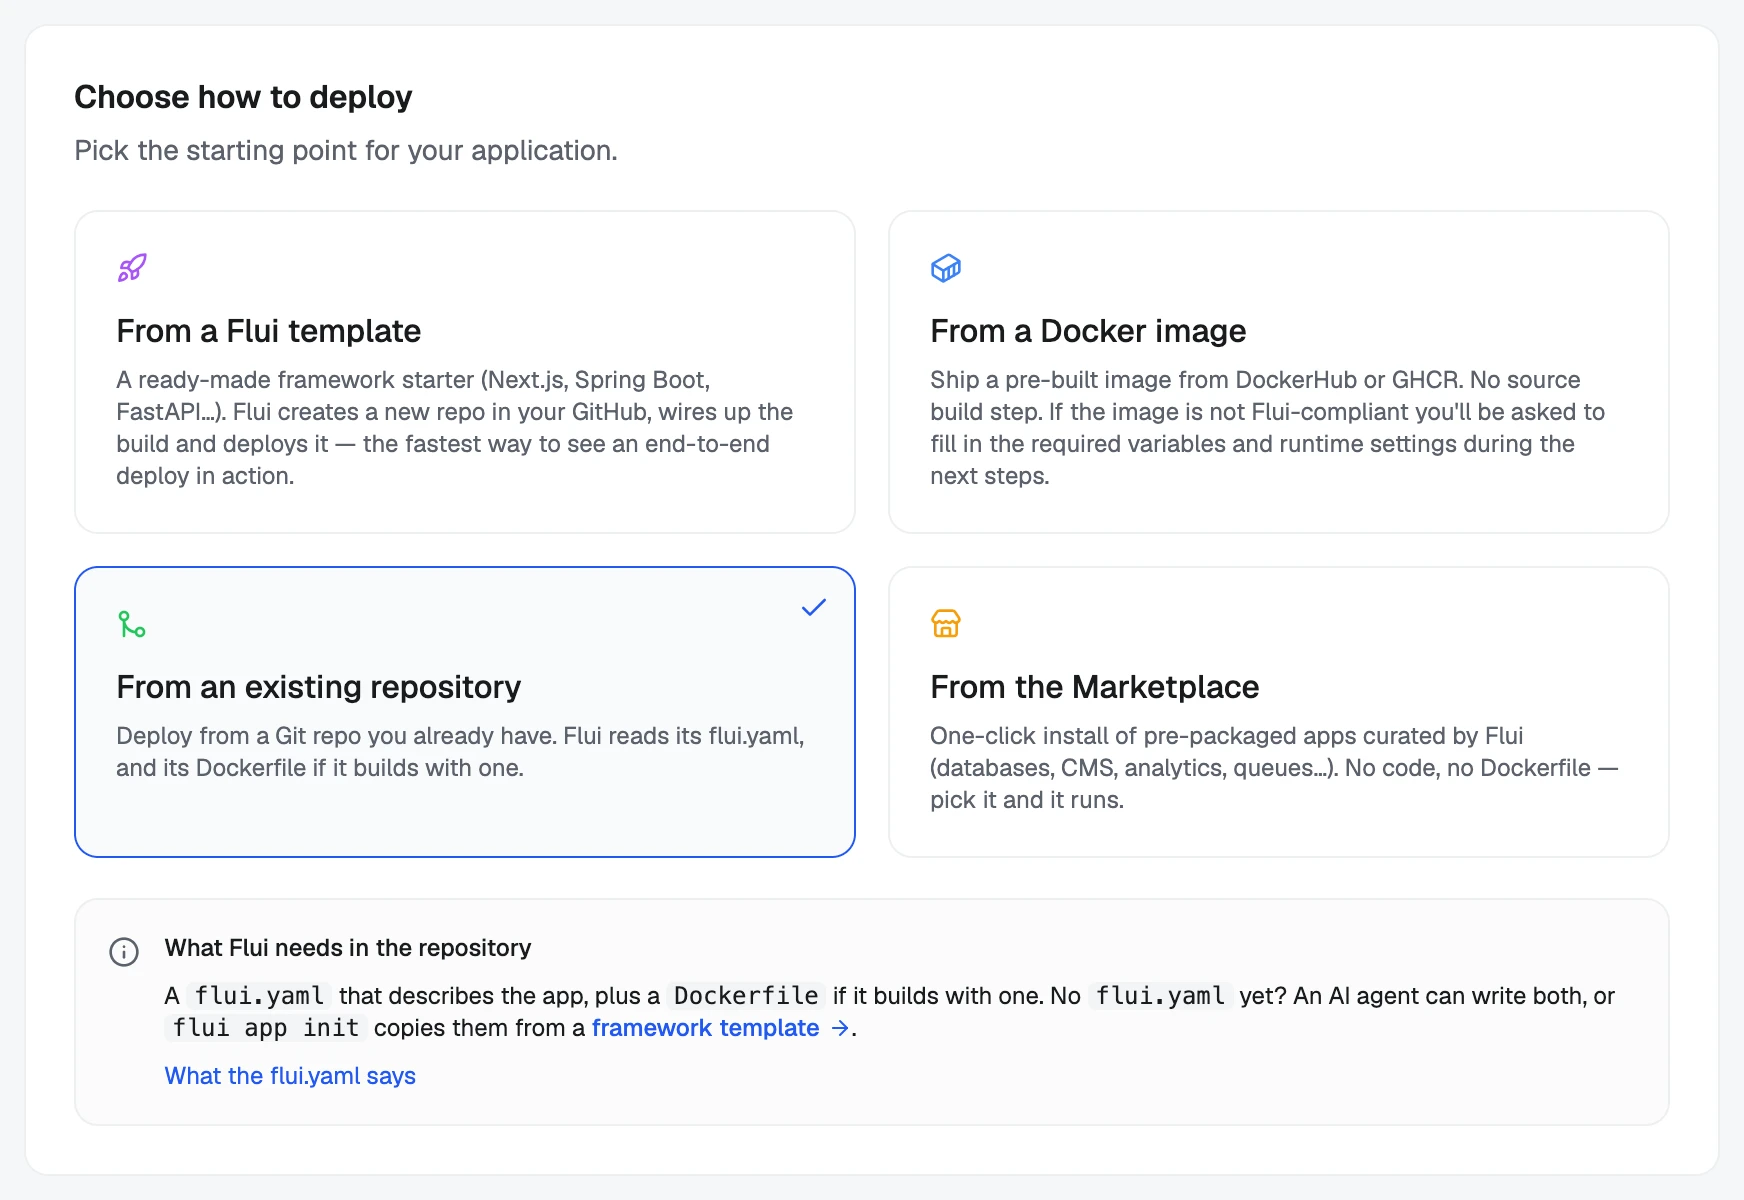Click the 'Dockerfile' code snippet

pyautogui.click(x=746, y=996)
